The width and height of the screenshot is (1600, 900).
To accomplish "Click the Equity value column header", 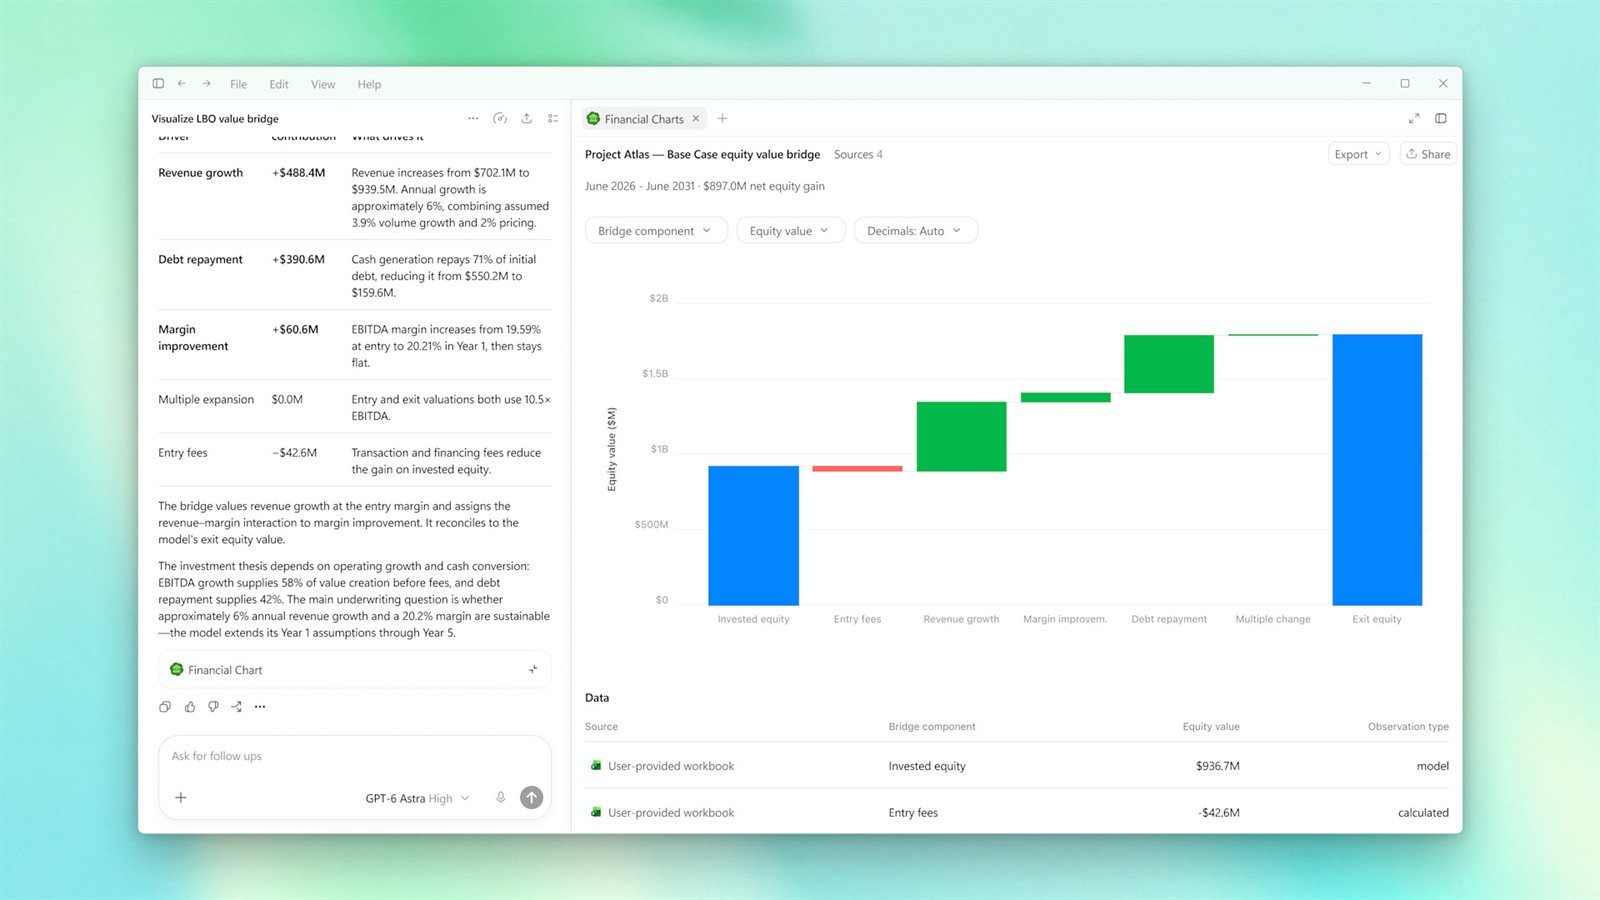I will pyautogui.click(x=1211, y=727).
